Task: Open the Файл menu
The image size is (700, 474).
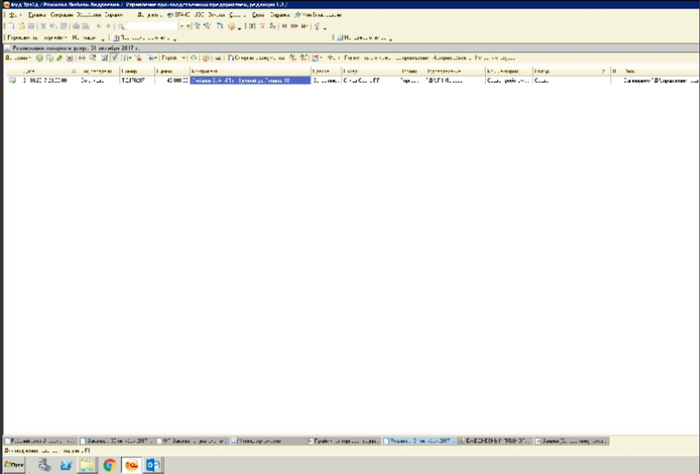Action: click(14, 16)
